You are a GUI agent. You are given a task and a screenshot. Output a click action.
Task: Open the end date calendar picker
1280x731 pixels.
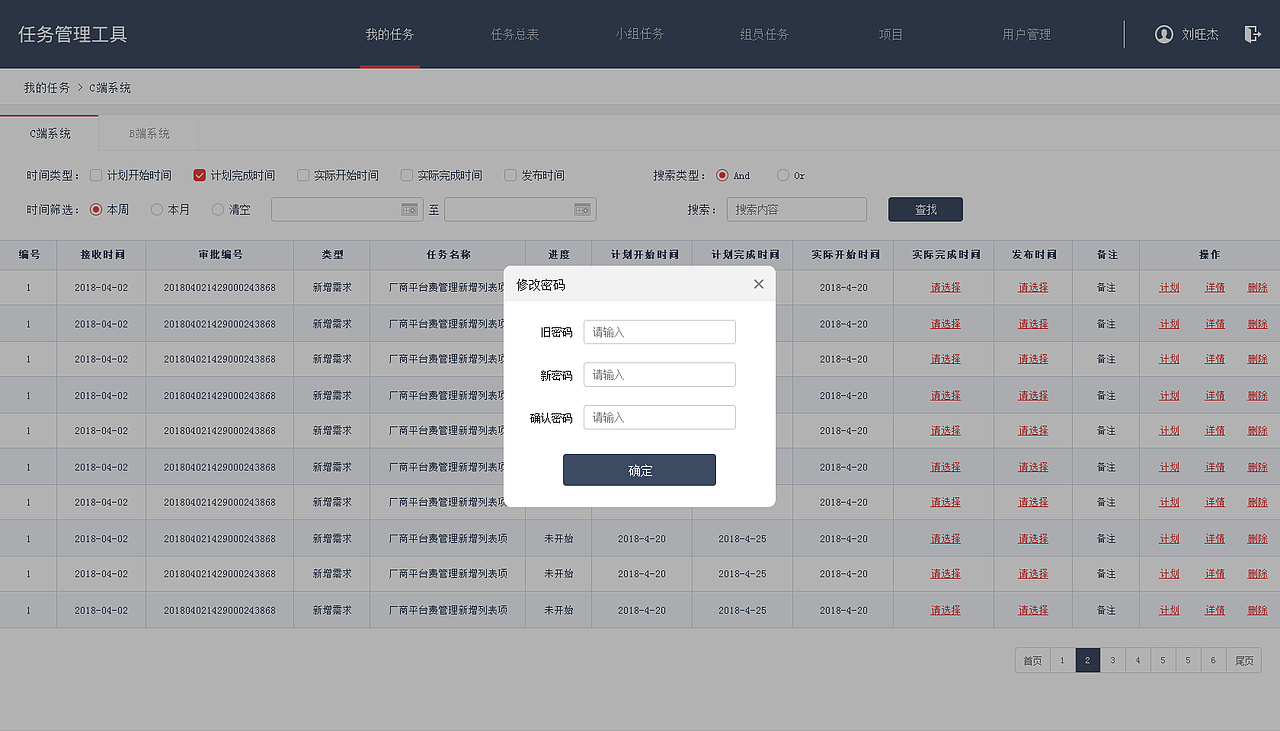(583, 209)
